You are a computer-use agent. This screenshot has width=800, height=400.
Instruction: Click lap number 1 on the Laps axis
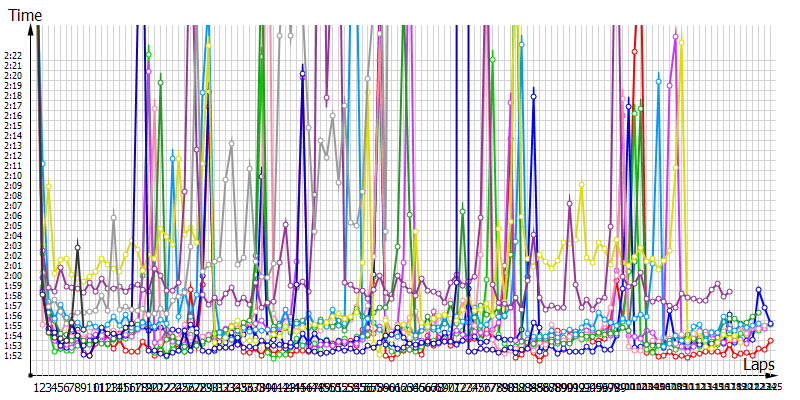[37, 386]
